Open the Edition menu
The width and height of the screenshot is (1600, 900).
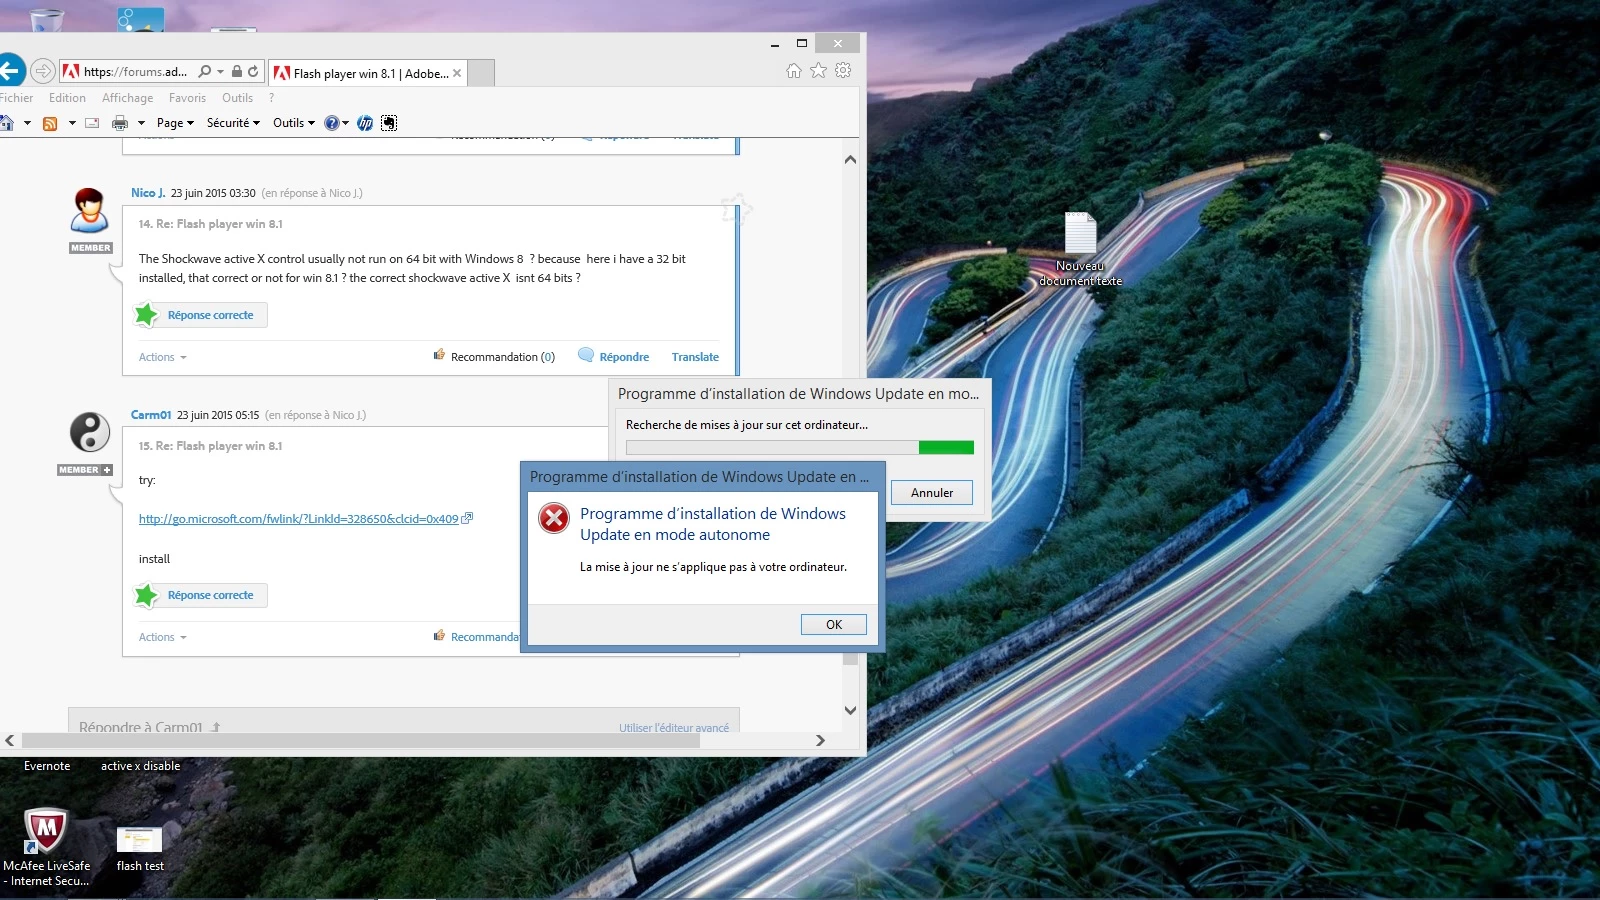67,98
